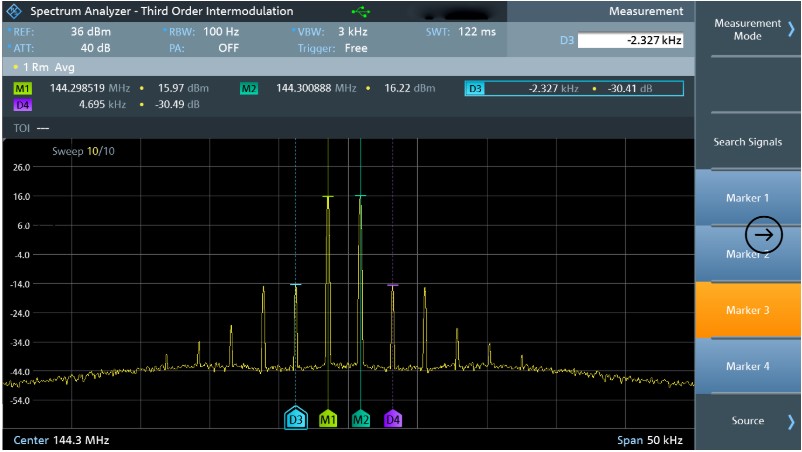The image size is (802, 452).
Task: Click M1 frequency 144.298519 MHz
Action: 90,88
